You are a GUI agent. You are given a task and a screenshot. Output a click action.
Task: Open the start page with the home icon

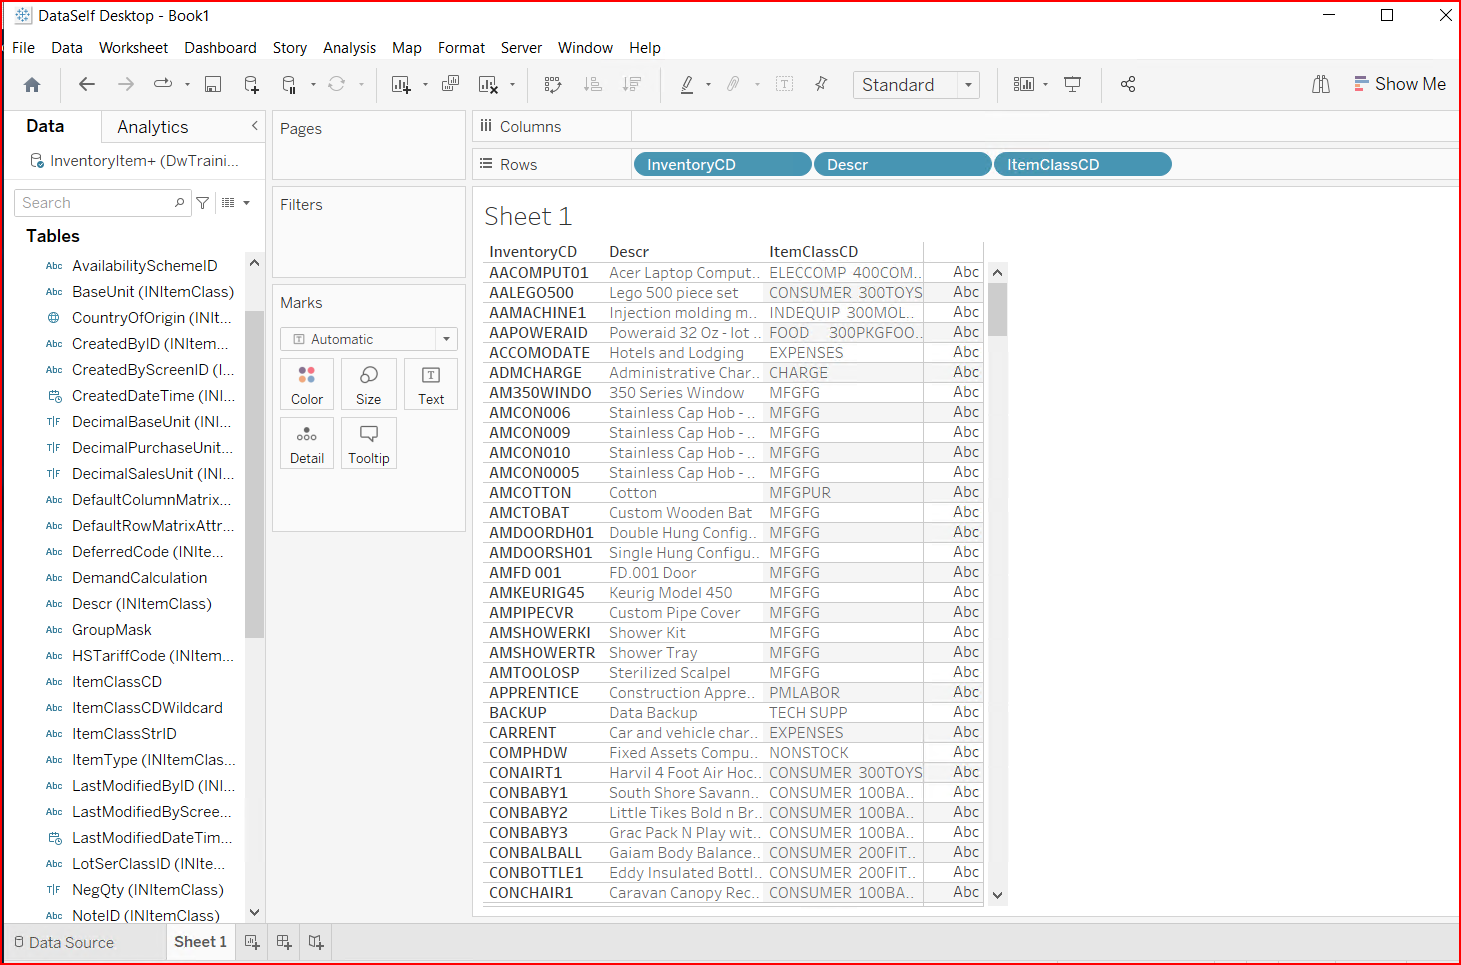click(31, 84)
